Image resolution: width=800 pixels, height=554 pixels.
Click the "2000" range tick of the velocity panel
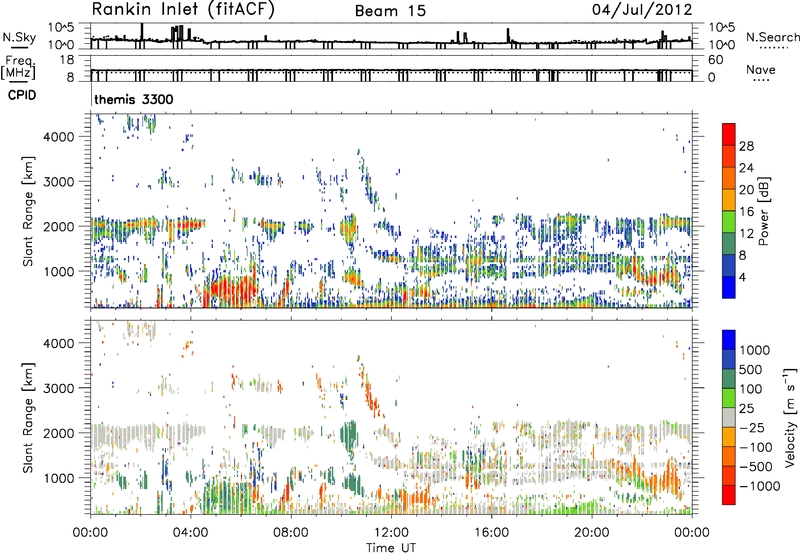click(x=58, y=433)
